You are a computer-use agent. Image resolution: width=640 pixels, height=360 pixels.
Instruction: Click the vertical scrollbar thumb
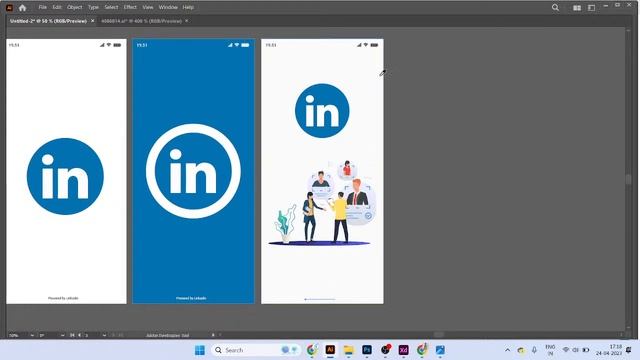[x=629, y=179]
